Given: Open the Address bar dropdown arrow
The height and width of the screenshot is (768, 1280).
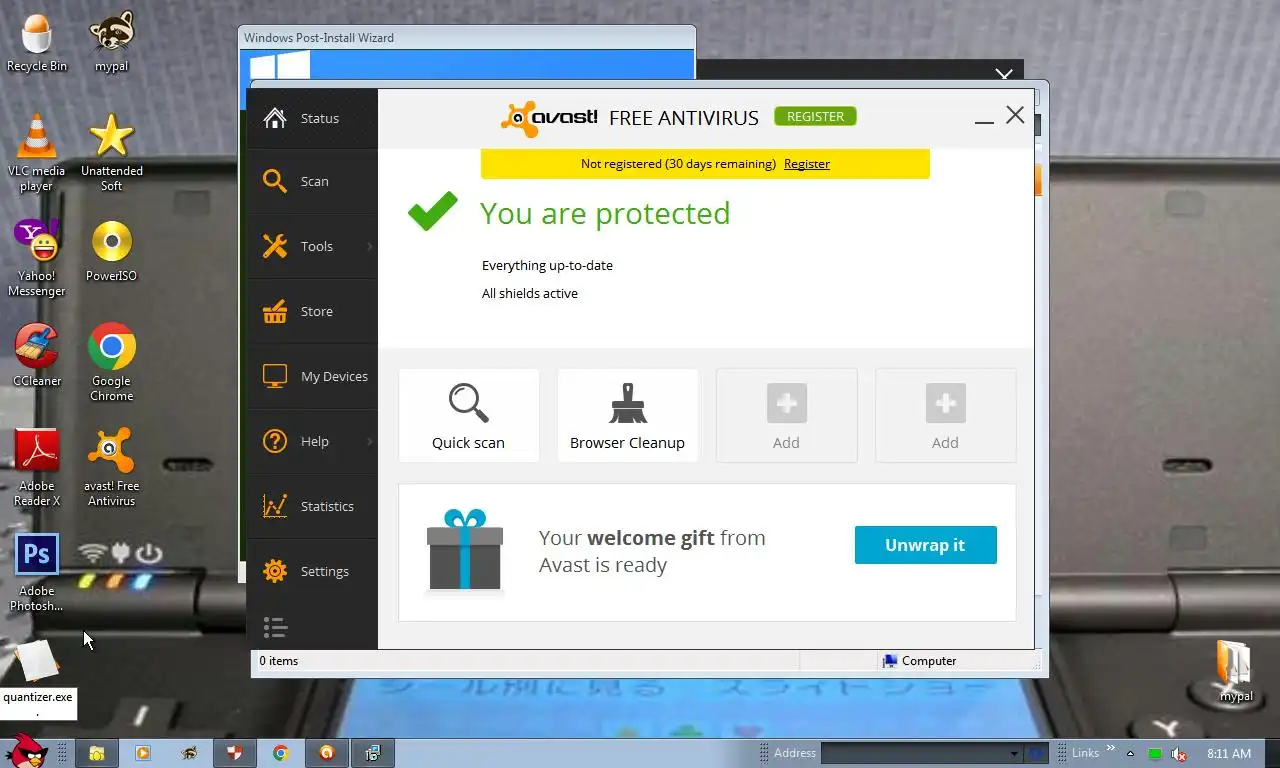Looking at the screenshot, I should pos(1015,754).
